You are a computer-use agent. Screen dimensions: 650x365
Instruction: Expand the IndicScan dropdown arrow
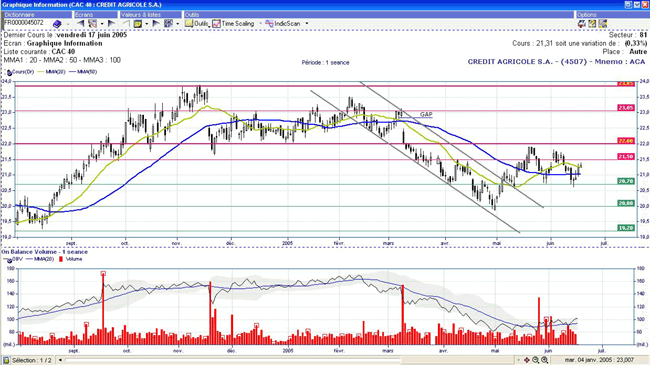(307, 24)
